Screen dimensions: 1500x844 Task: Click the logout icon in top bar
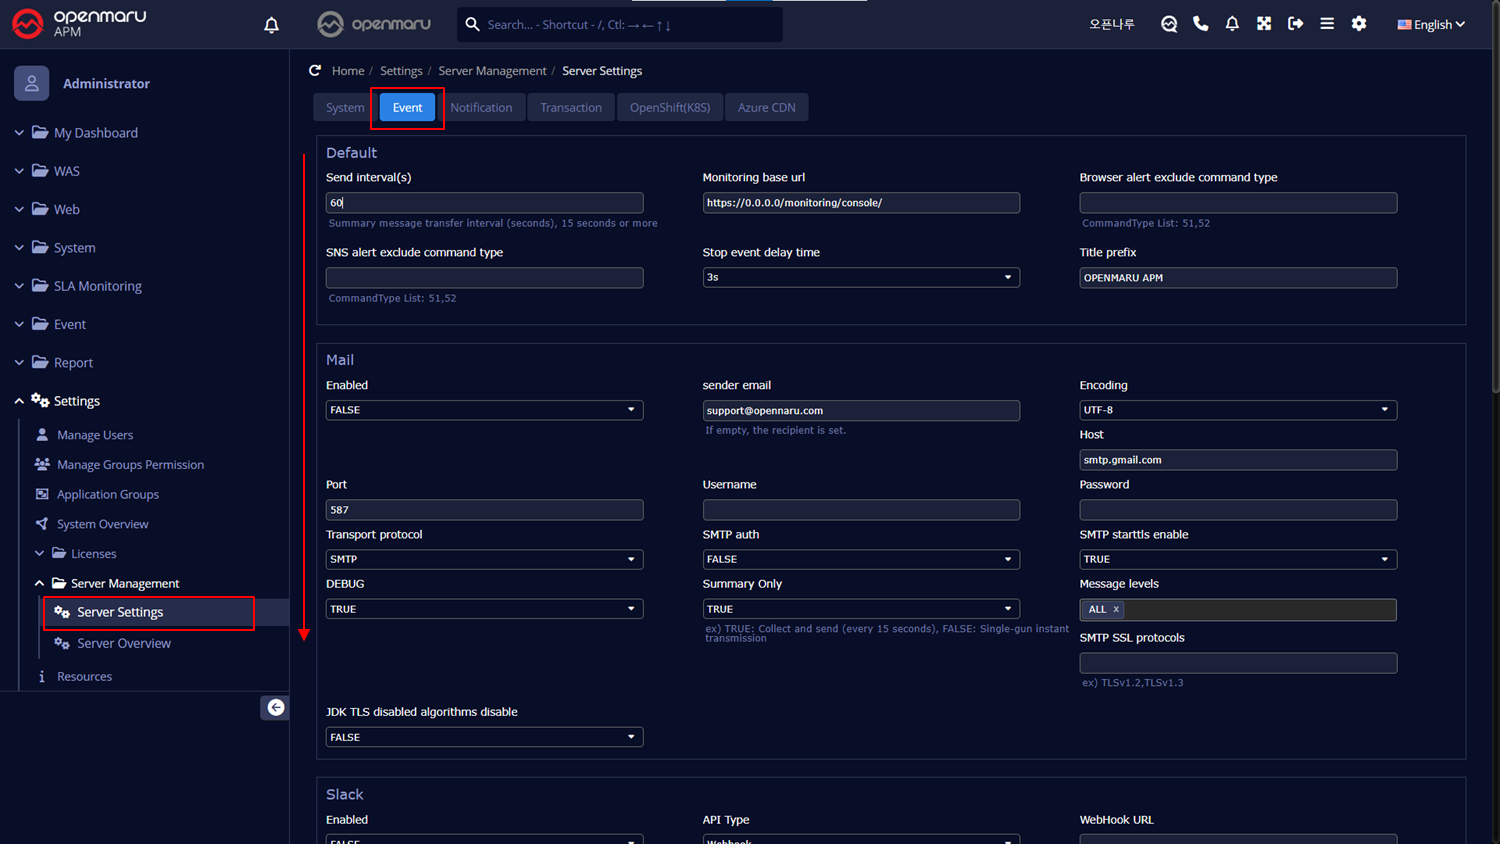(x=1295, y=24)
